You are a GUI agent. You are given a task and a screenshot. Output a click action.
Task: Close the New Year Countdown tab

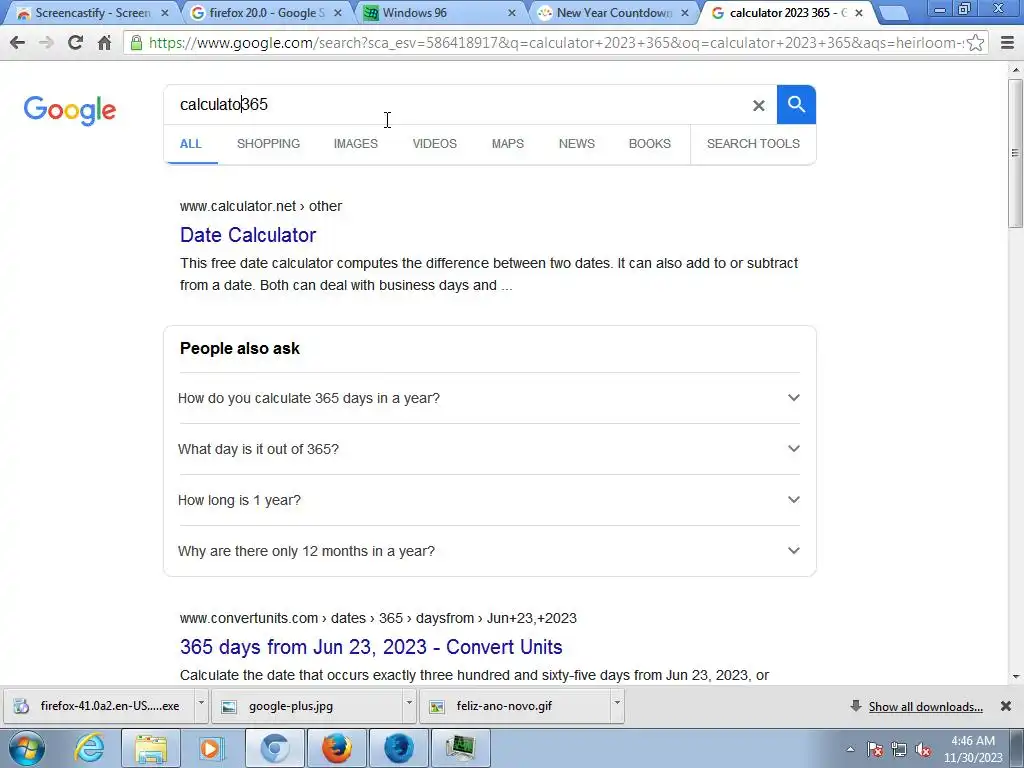pos(685,12)
